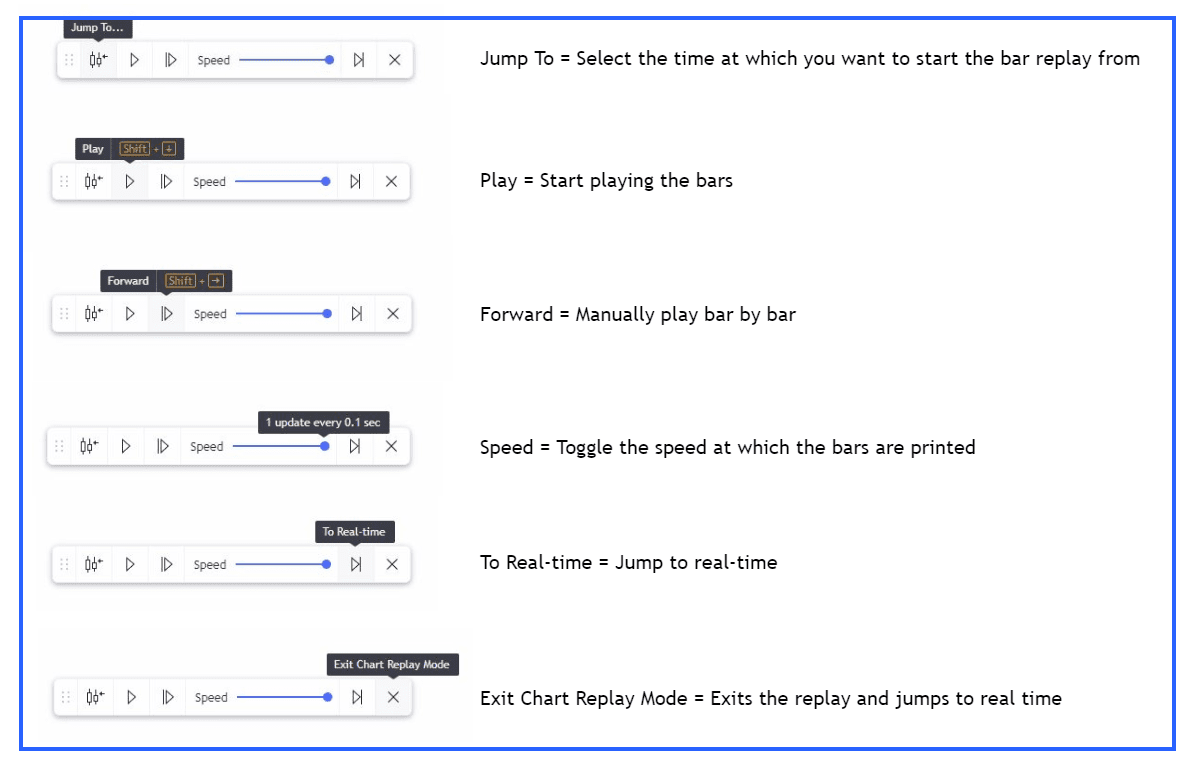Click X icon under Exit Chart Replay Mode tooltip
1189x761 pixels.
tap(393, 697)
